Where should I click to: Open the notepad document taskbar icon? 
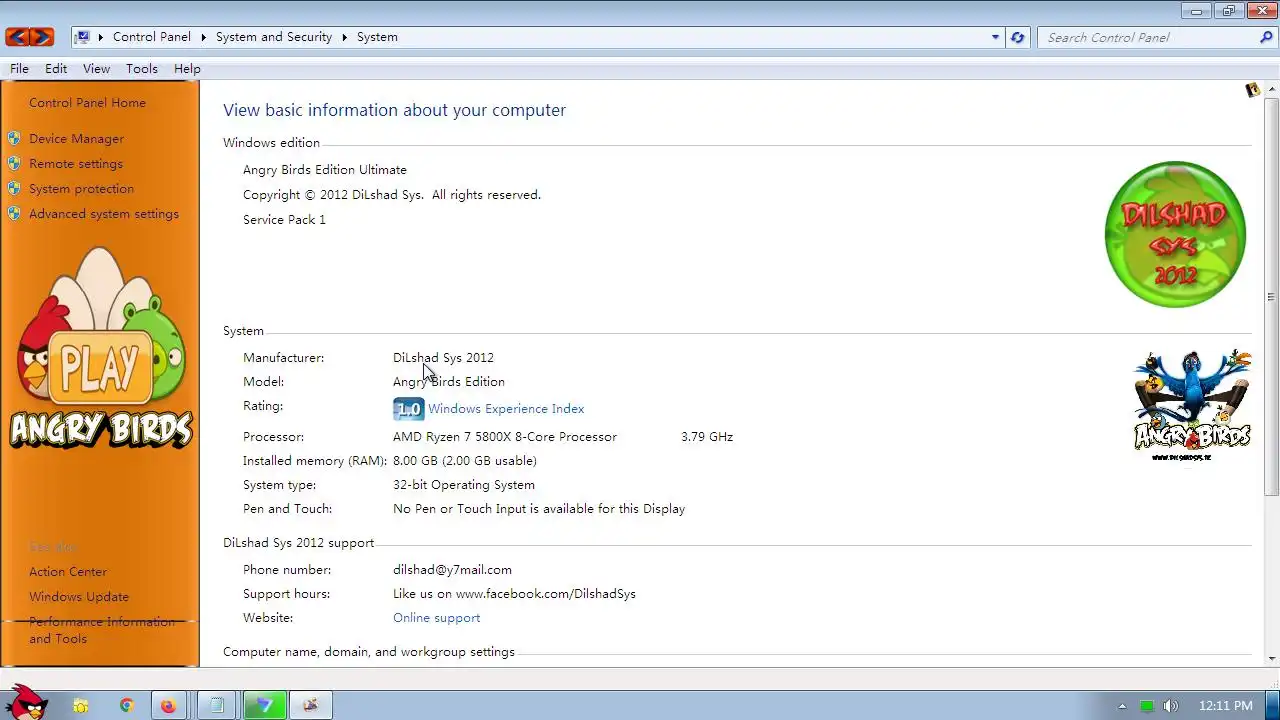pyautogui.click(x=216, y=705)
